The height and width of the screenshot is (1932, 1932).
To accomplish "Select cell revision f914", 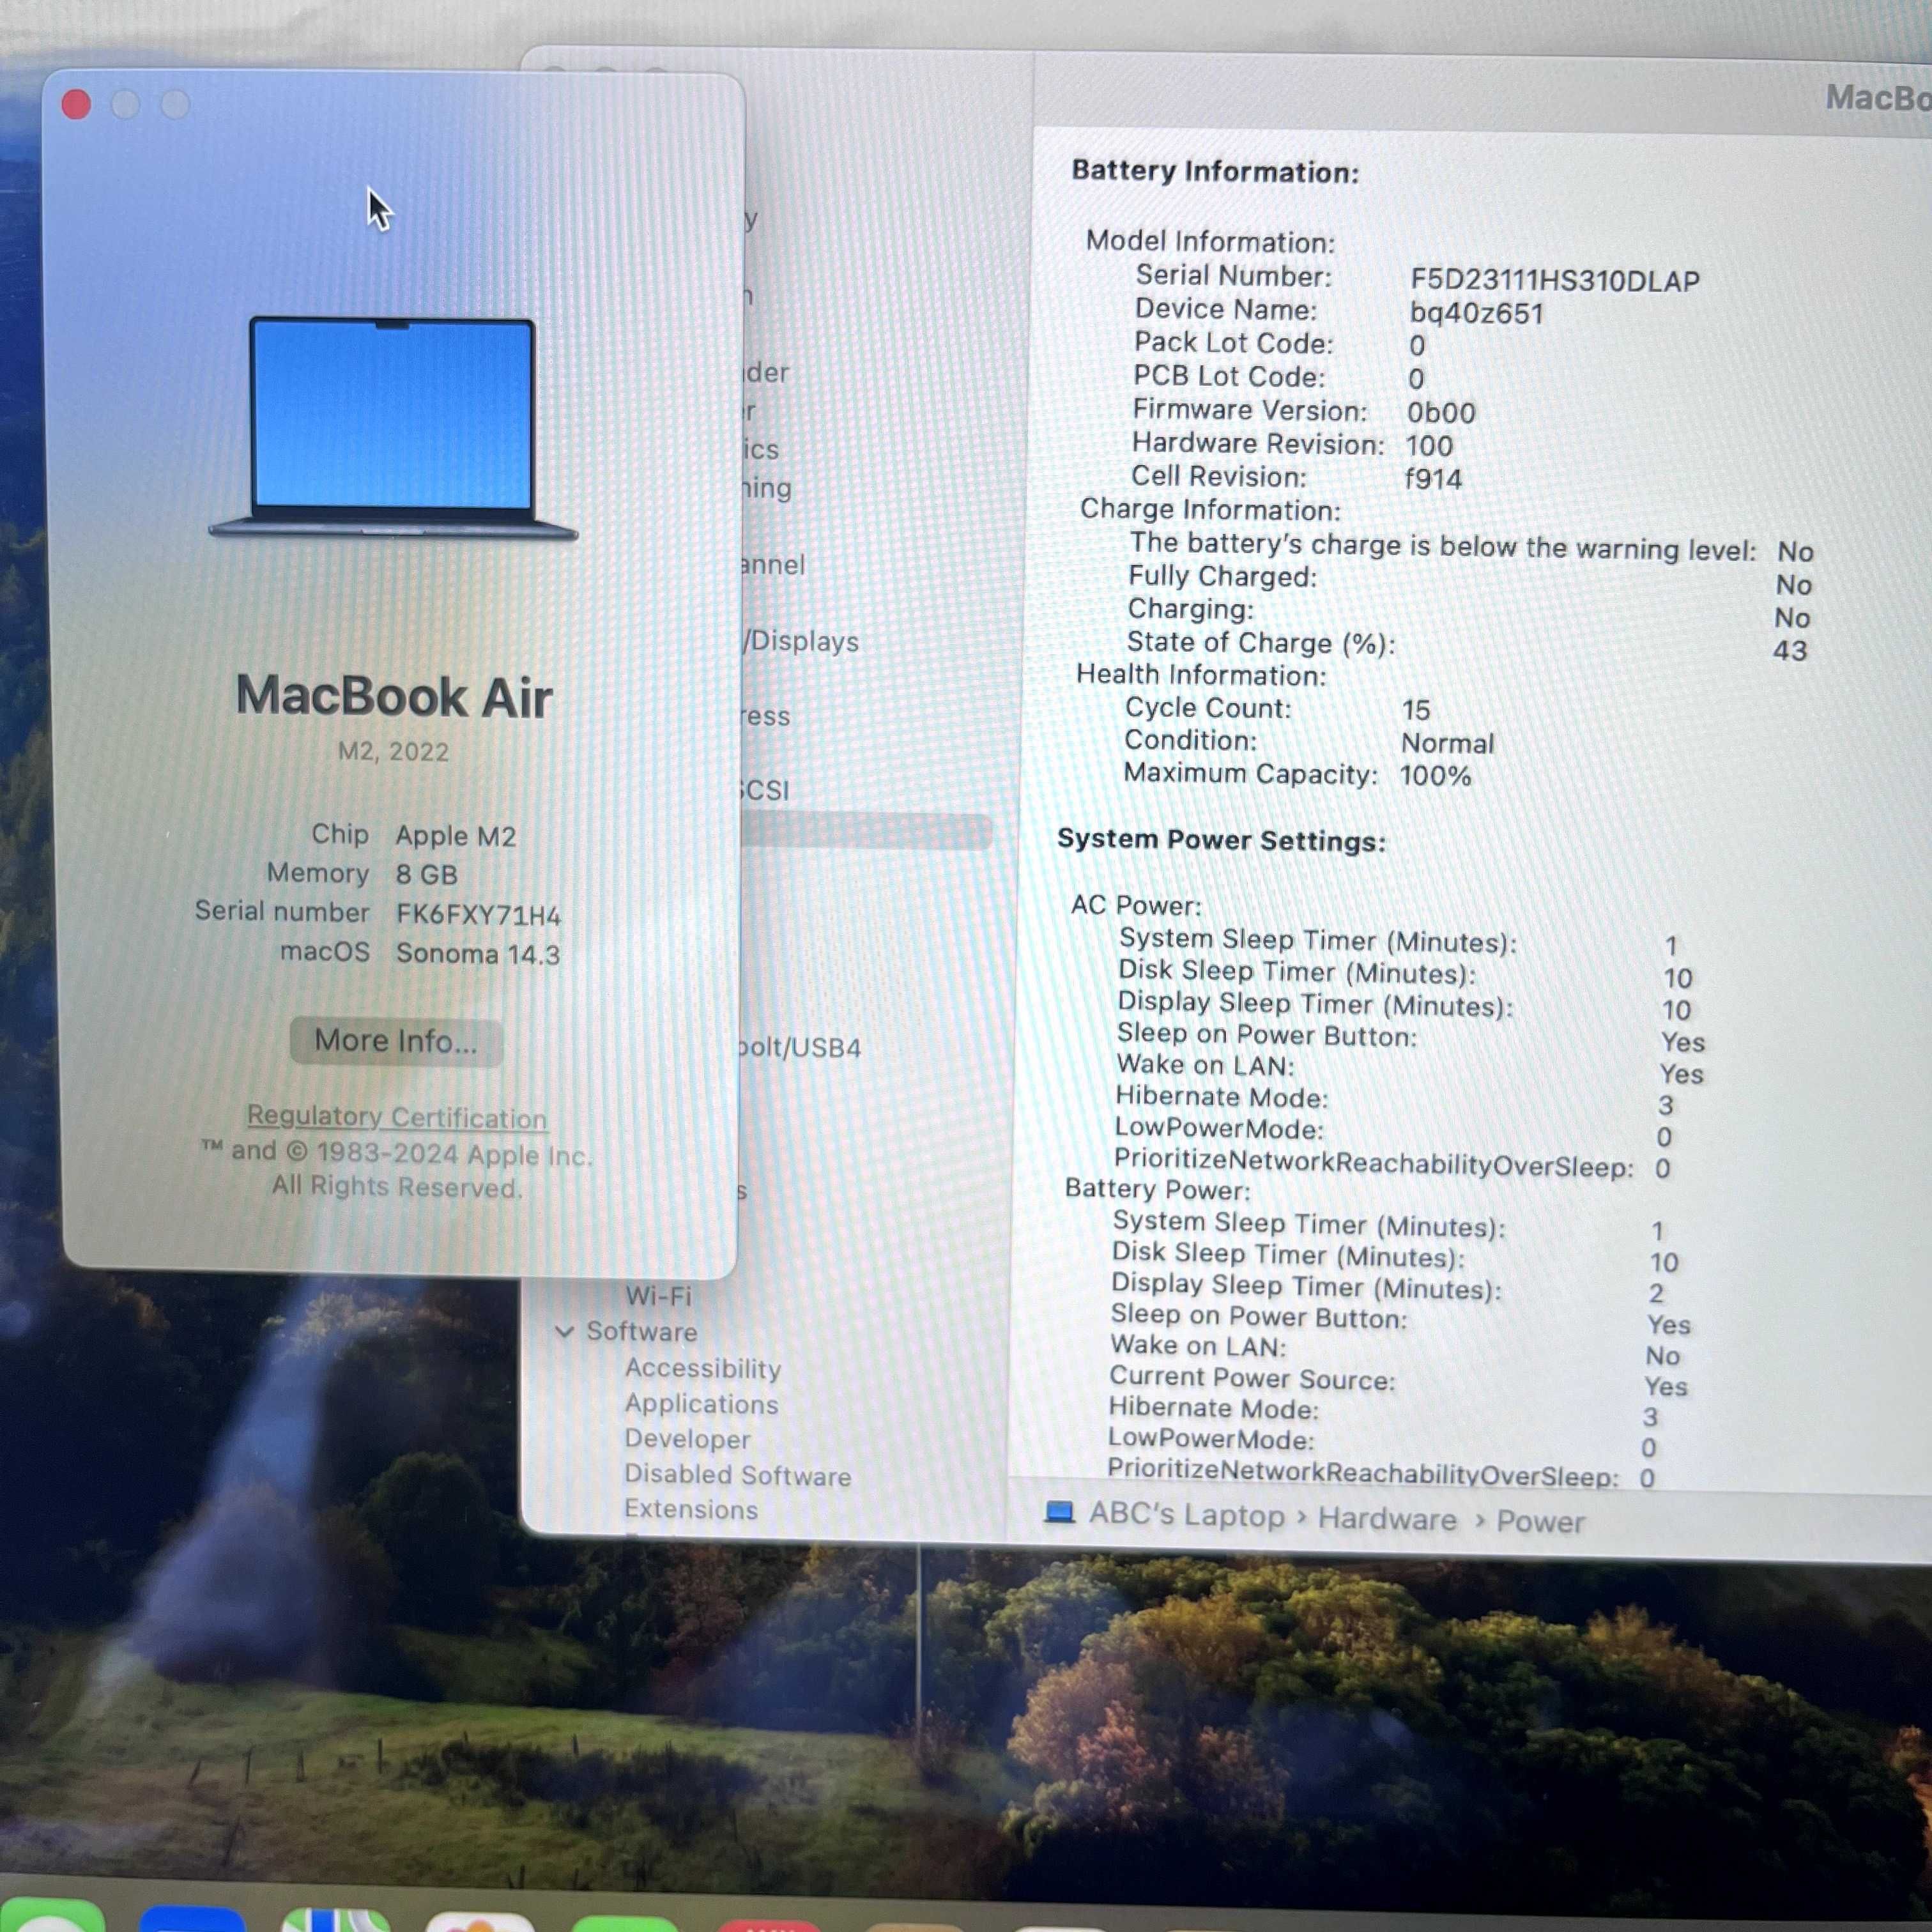I will tap(1433, 479).
